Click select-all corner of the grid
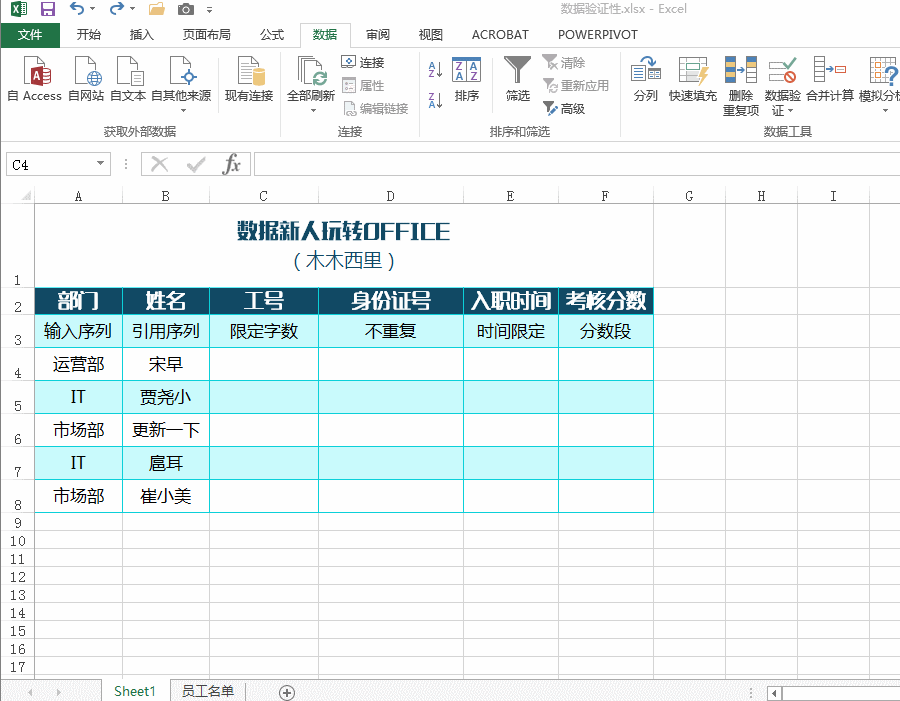The height and width of the screenshot is (701, 900). [26, 196]
